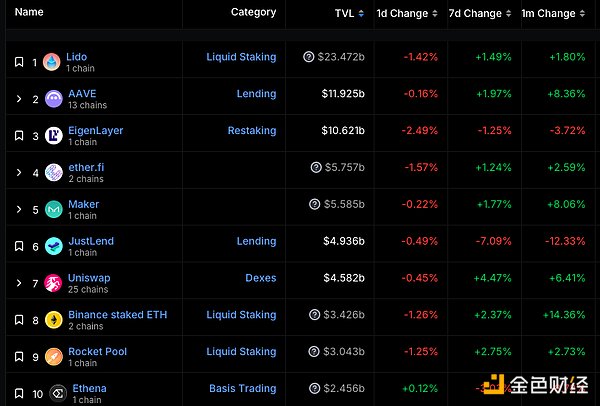Open the Maker protocol link
Viewport: 600px width, 406px height.
(x=83, y=204)
